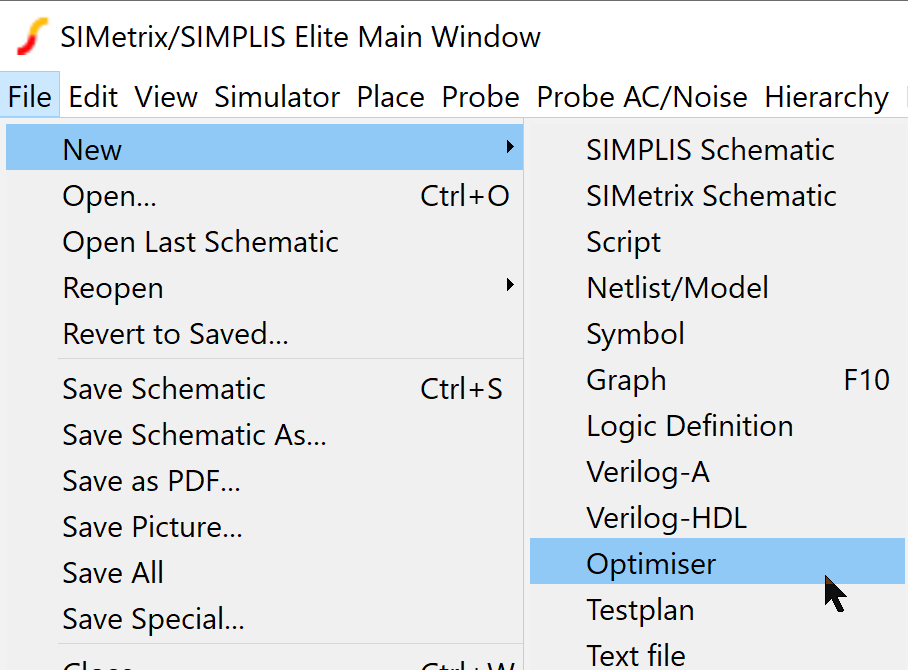908x670 pixels.
Task: Open the Hierarchy menu
Action: (826, 97)
